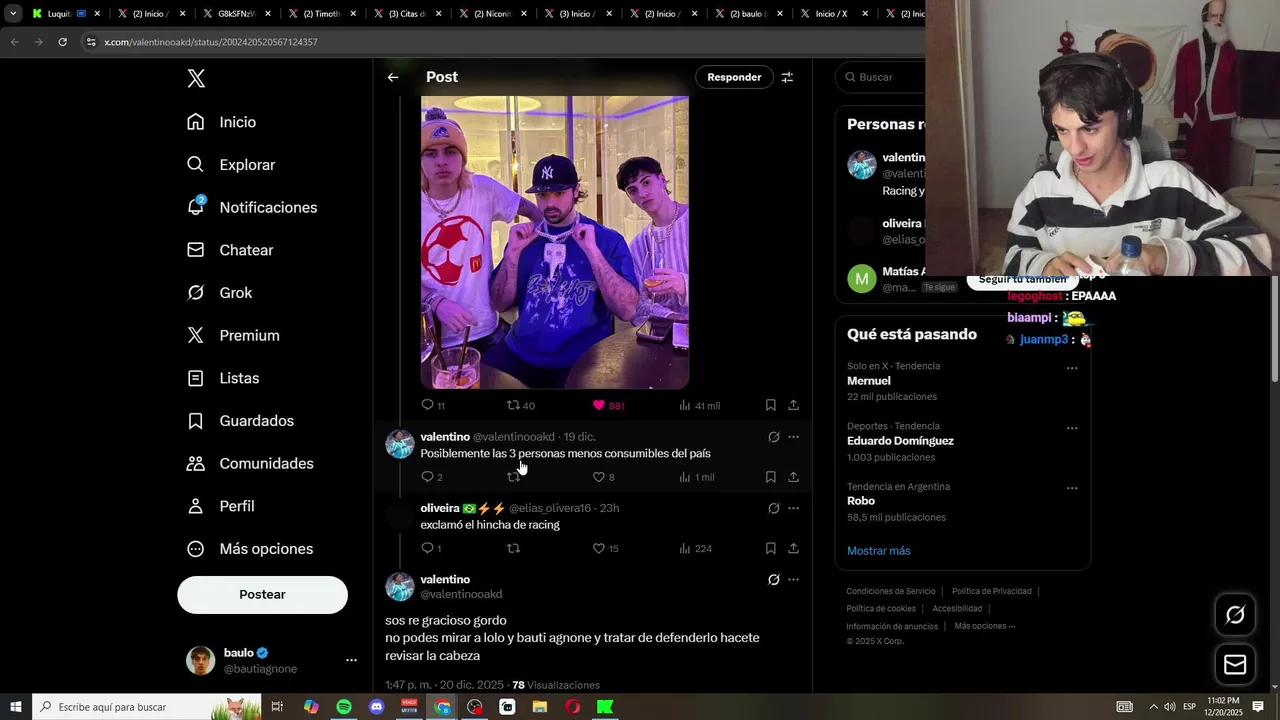
Task: Open Notificaciones in the sidebar
Action: pyautogui.click(x=252, y=207)
